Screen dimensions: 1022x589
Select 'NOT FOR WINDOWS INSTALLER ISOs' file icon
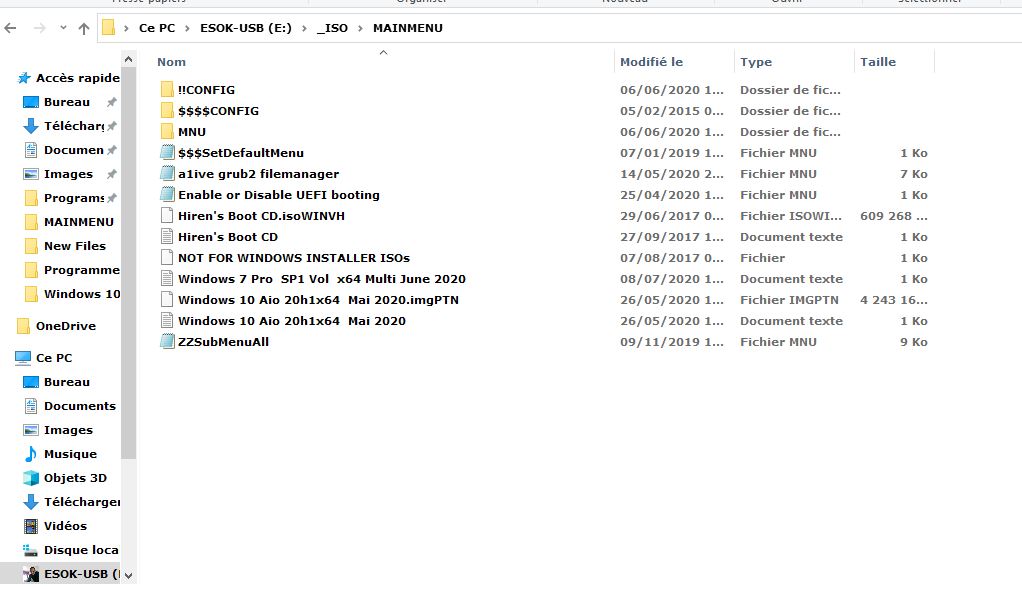click(167, 257)
